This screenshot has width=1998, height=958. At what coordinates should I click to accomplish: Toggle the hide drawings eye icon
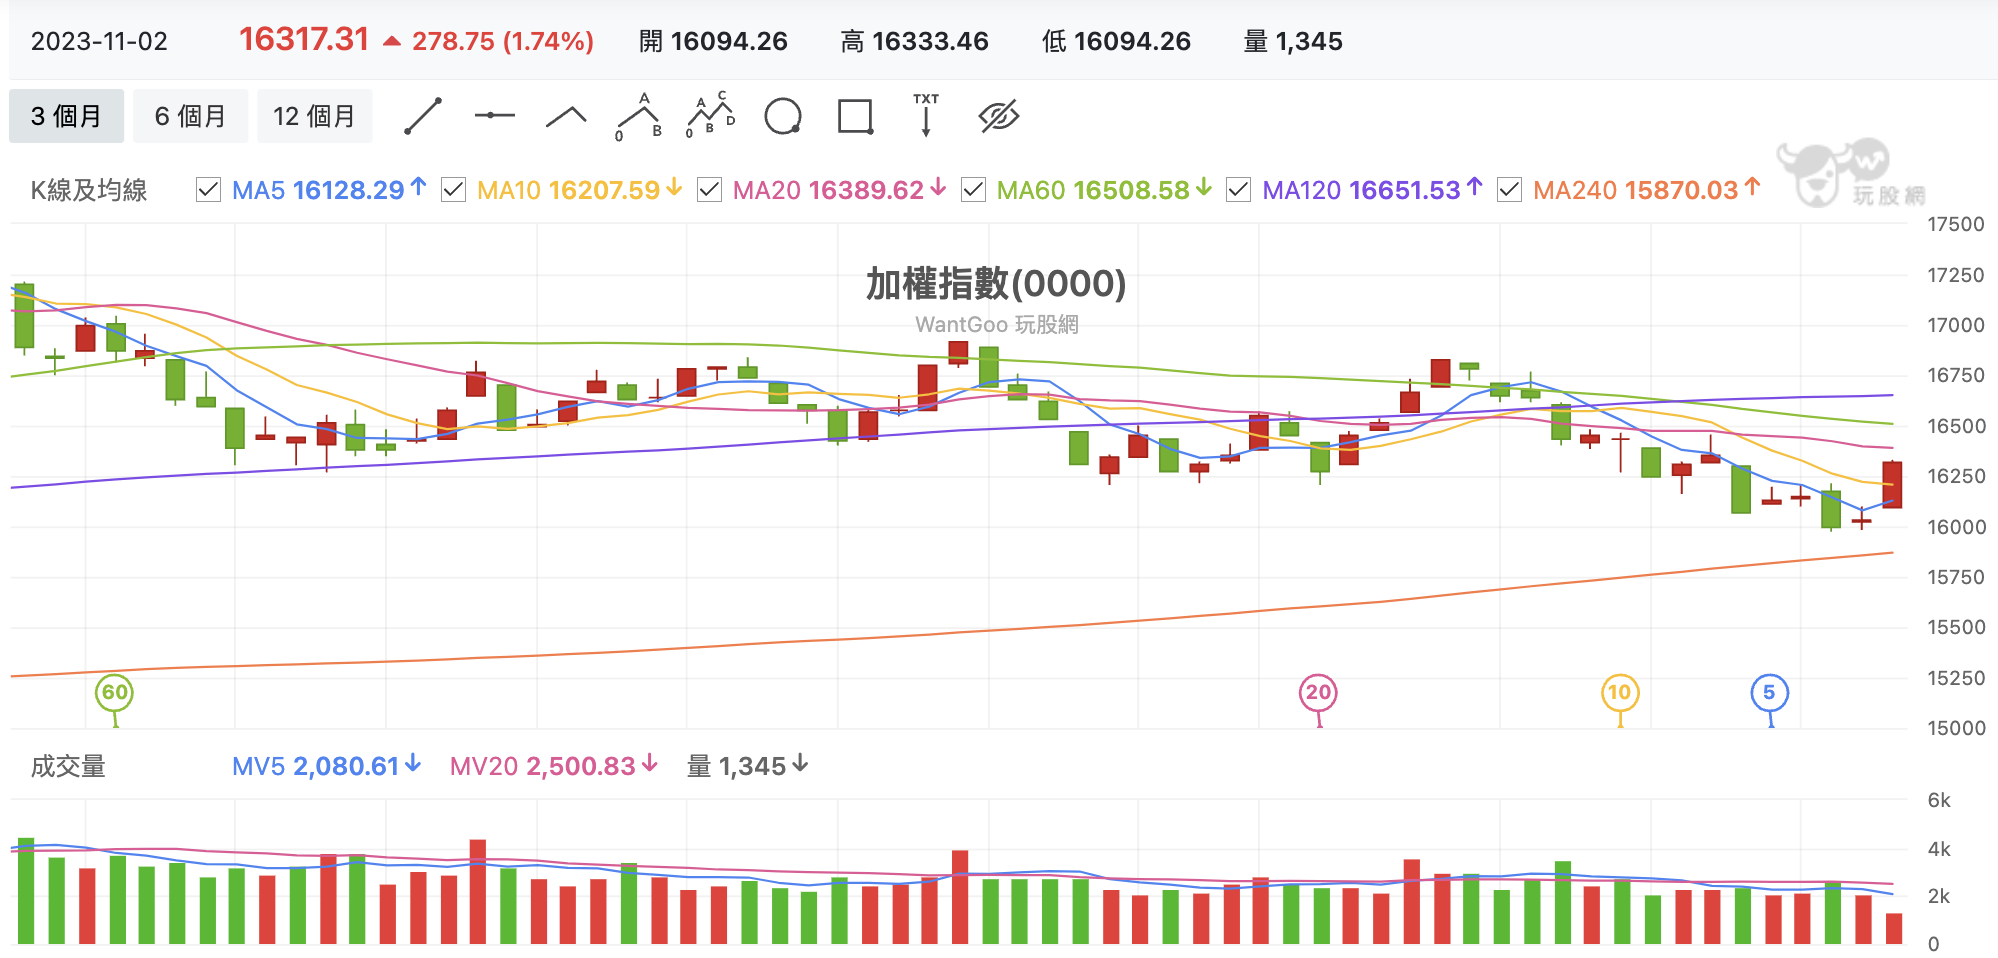998,116
